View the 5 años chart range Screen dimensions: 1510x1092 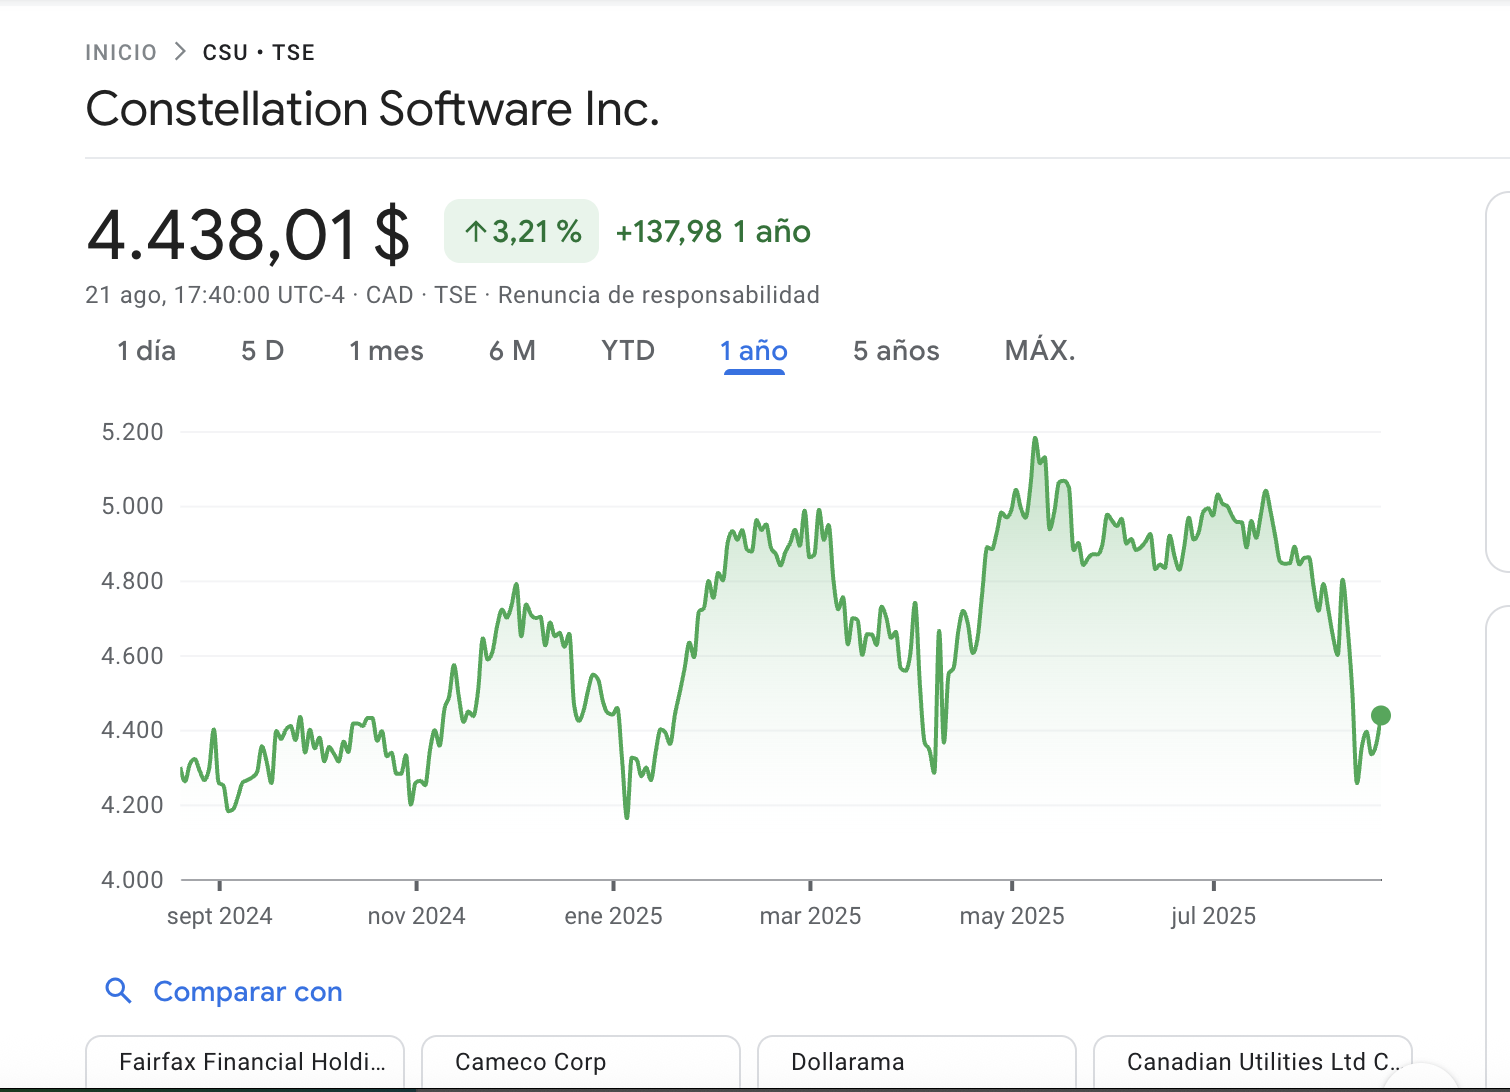(896, 351)
